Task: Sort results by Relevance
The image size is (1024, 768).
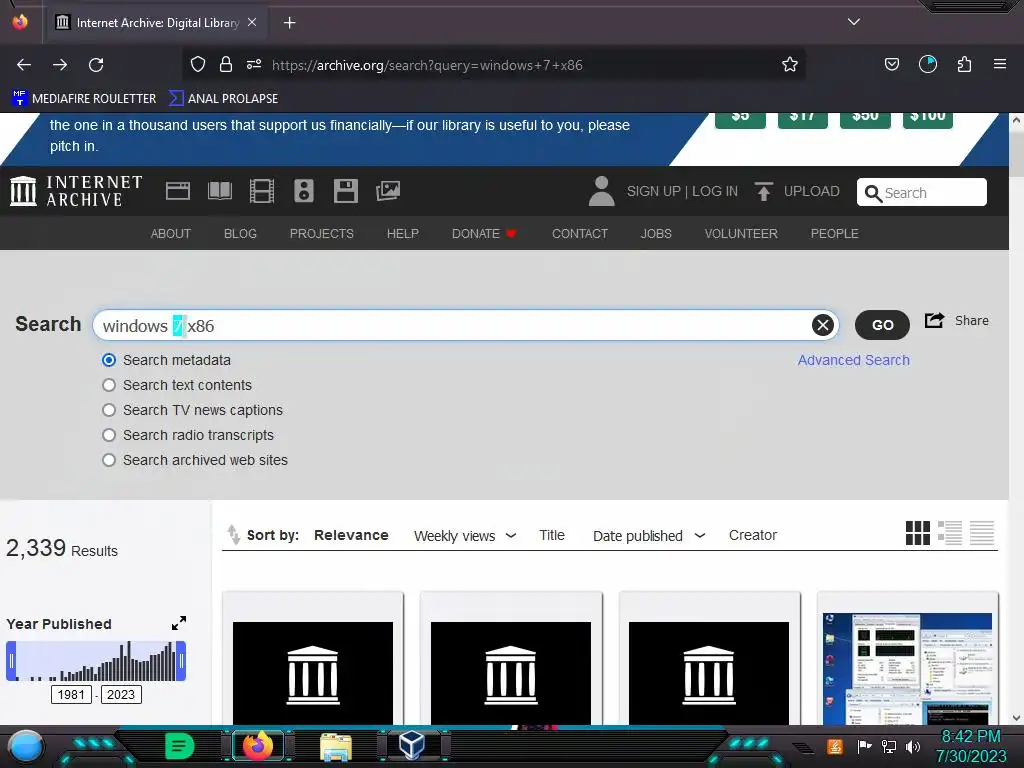Action: pos(351,535)
